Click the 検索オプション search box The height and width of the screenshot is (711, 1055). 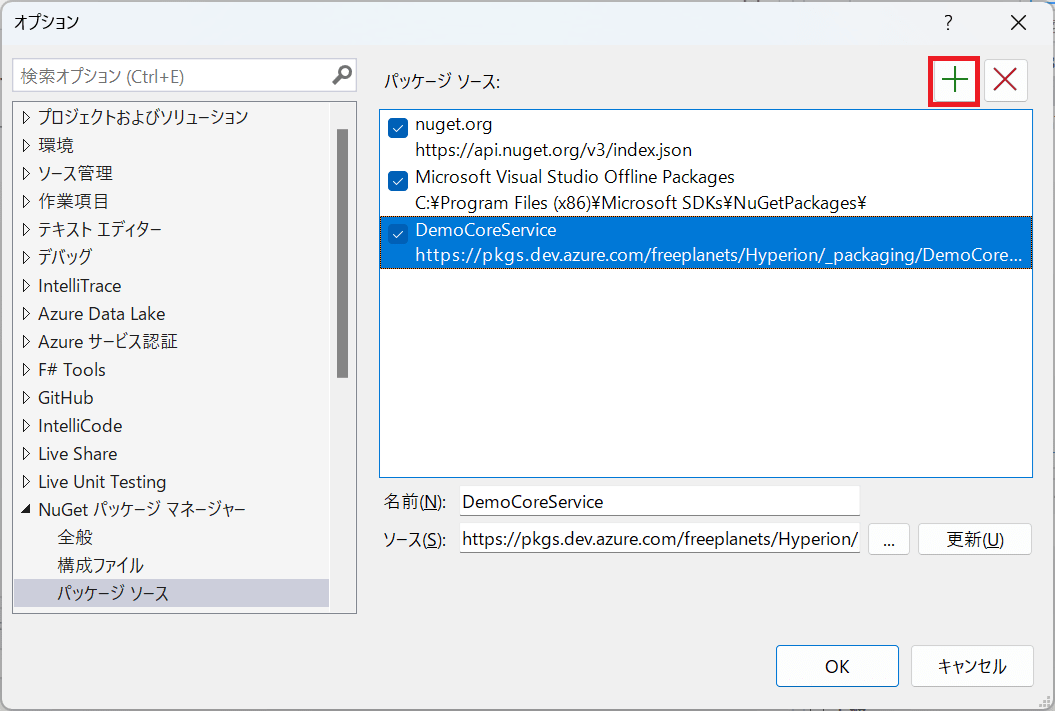184,75
